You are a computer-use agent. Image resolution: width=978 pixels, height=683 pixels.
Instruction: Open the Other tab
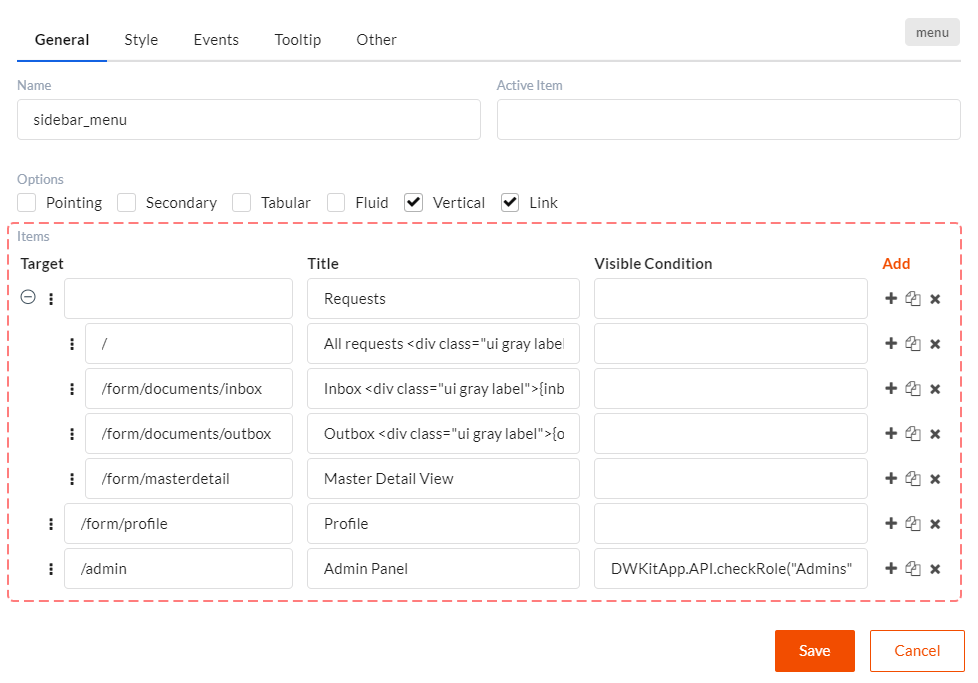[376, 40]
